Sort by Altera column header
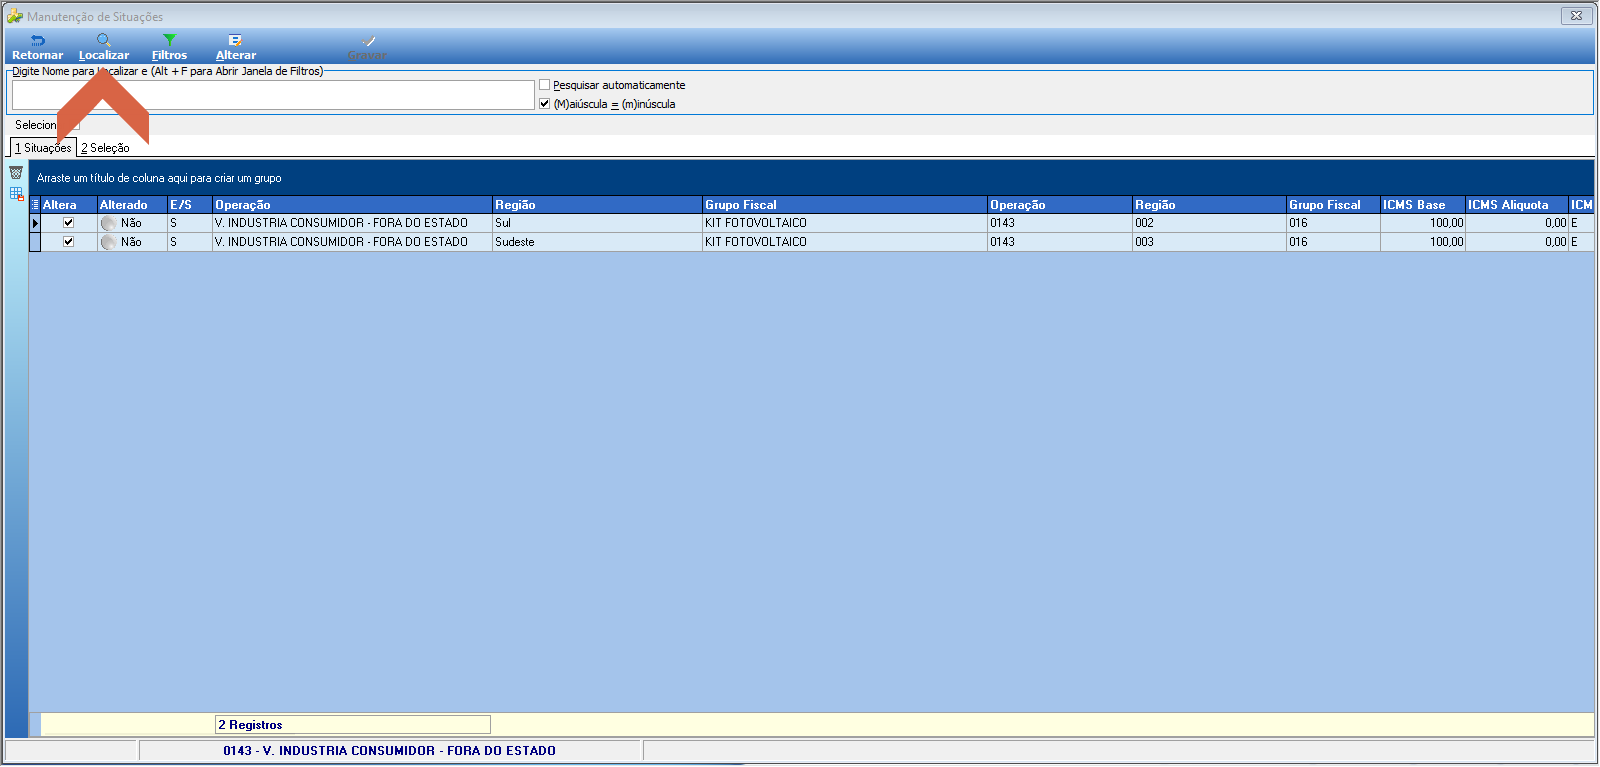Screen dimensions: 1600x767 (69, 205)
